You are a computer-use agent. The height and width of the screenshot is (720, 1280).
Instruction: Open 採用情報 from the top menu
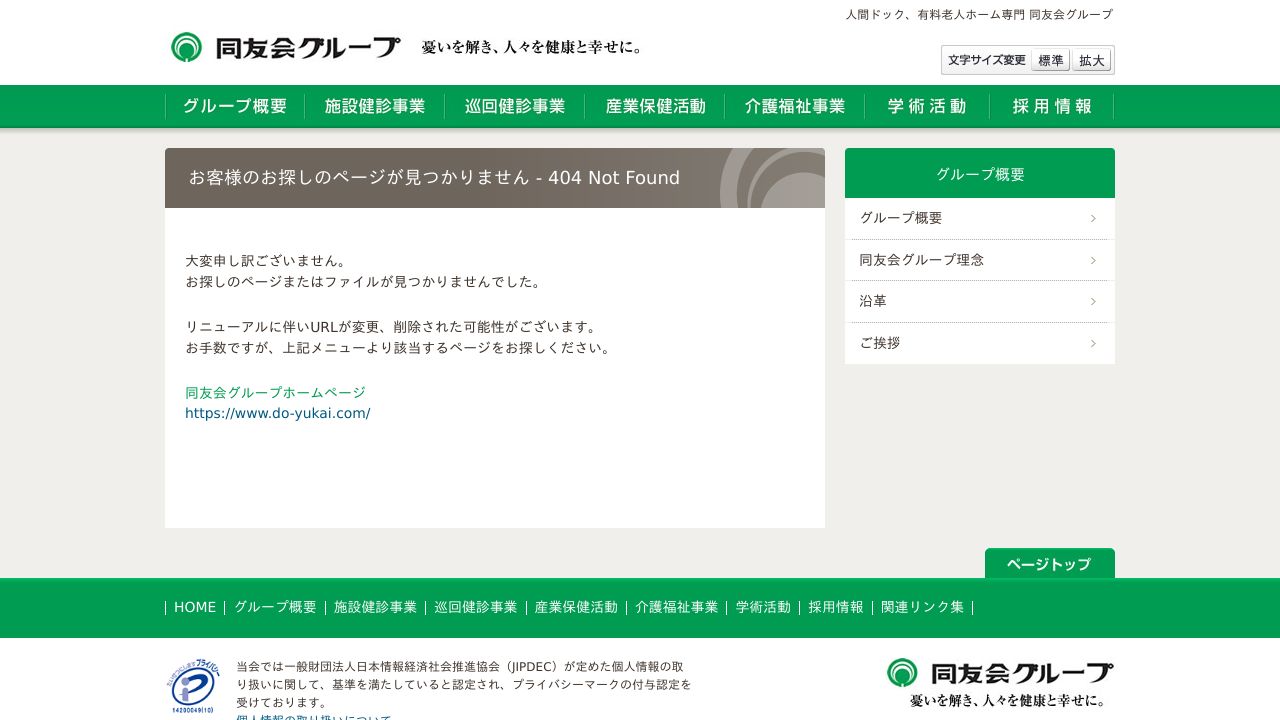pyautogui.click(x=1051, y=106)
